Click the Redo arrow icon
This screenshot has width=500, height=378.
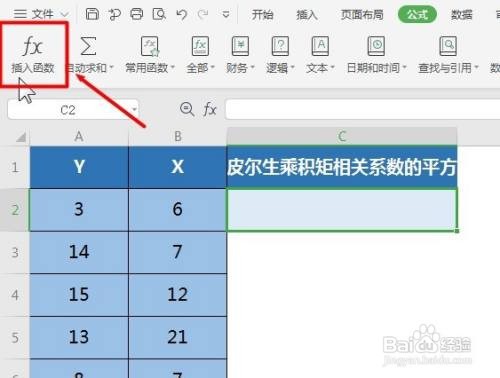click(203, 14)
